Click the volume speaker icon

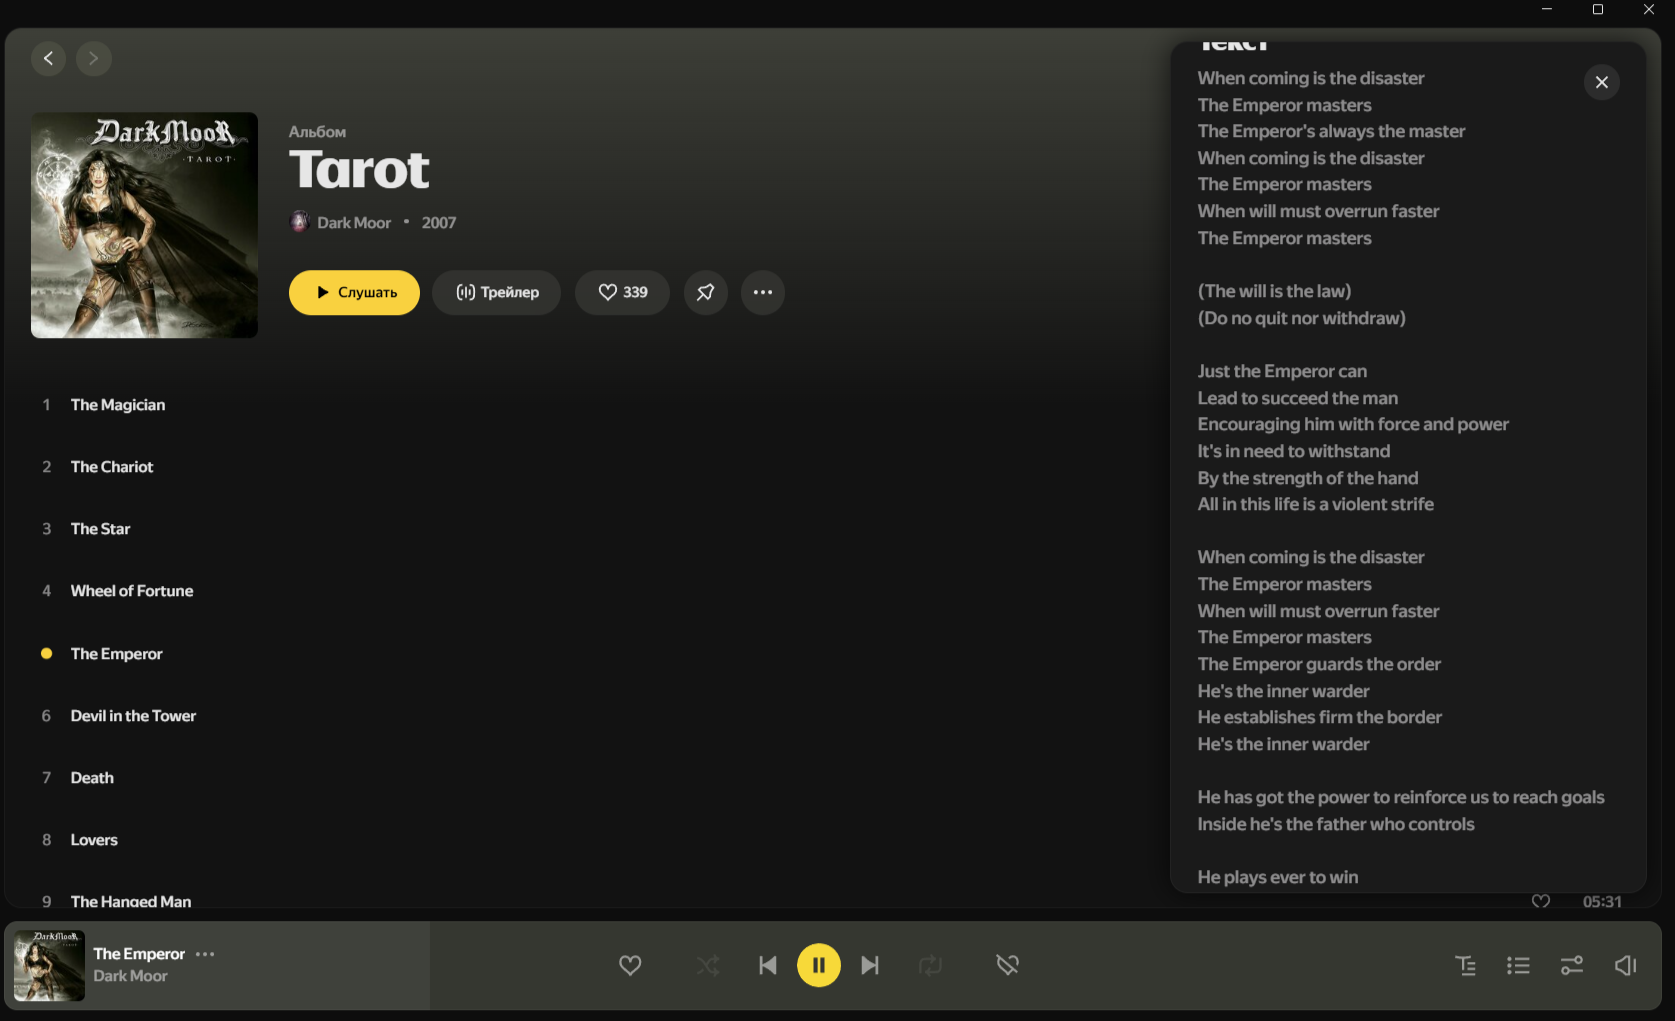1626,965
